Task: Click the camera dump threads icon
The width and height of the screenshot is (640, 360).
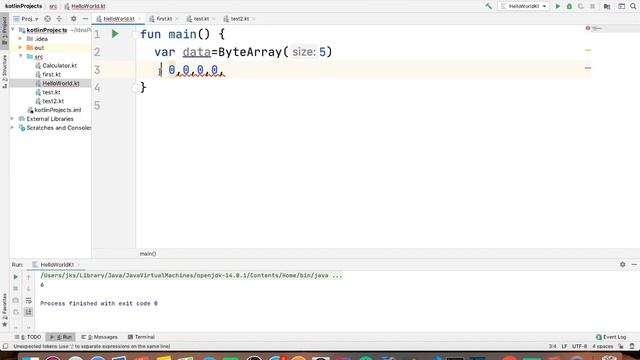Action: tap(16, 300)
